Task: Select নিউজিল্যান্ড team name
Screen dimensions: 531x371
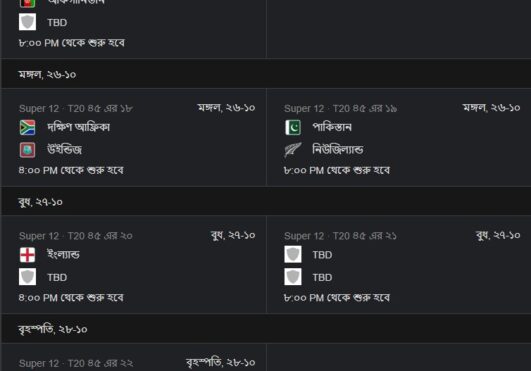Action: click(x=338, y=150)
